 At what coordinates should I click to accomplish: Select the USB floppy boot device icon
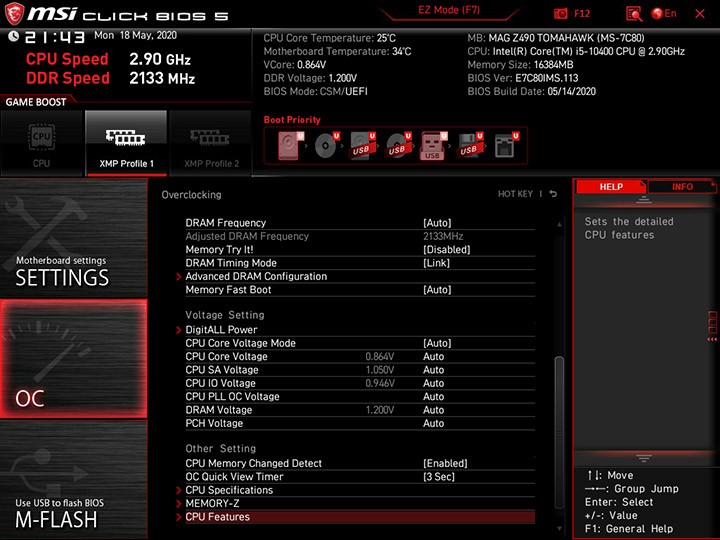469,146
